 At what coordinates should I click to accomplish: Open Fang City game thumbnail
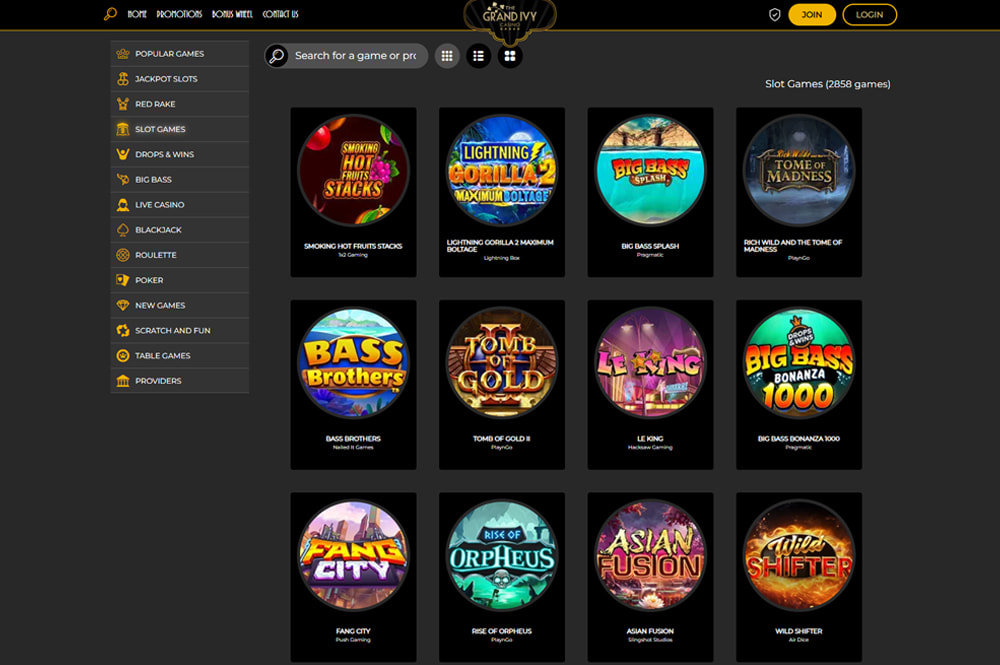pos(353,555)
